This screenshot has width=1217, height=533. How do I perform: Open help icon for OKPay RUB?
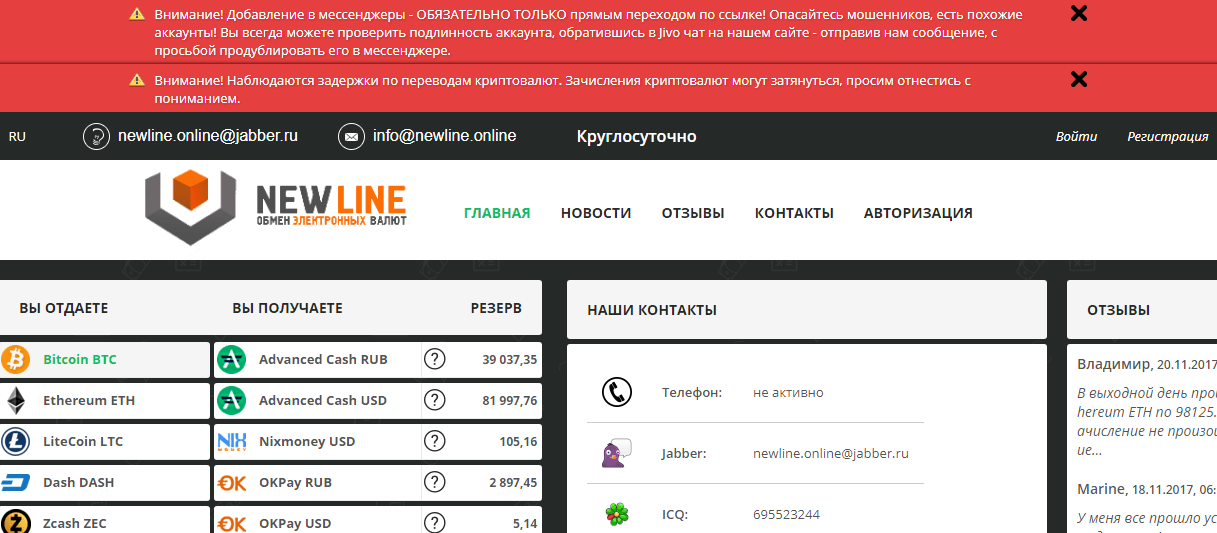(x=434, y=482)
